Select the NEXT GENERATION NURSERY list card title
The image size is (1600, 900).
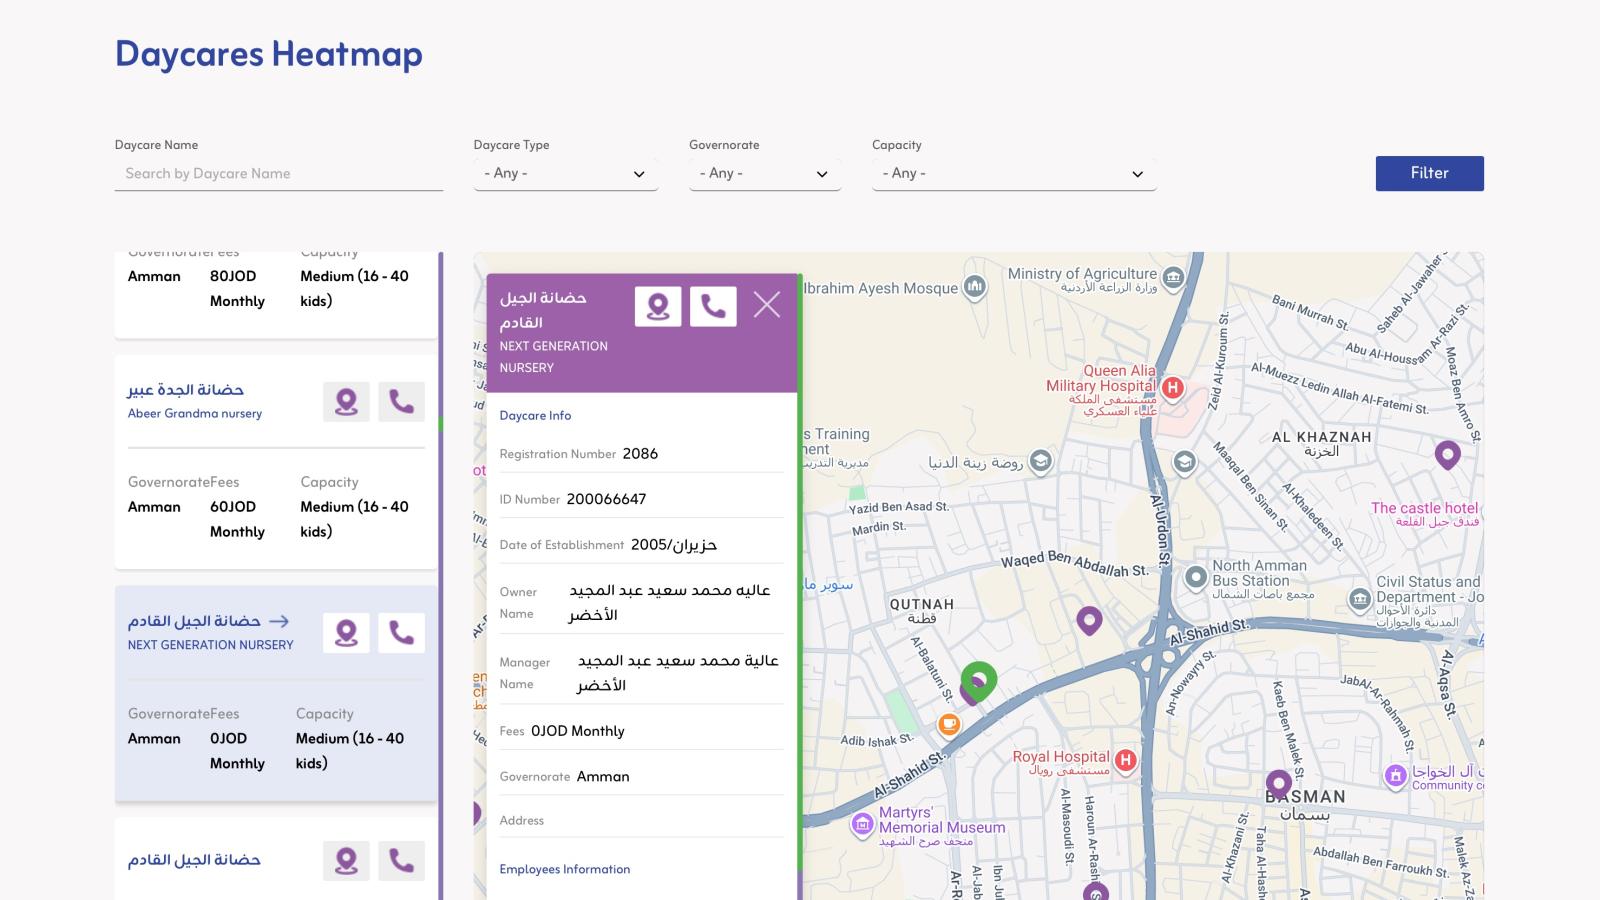pyautogui.click(x=210, y=645)
